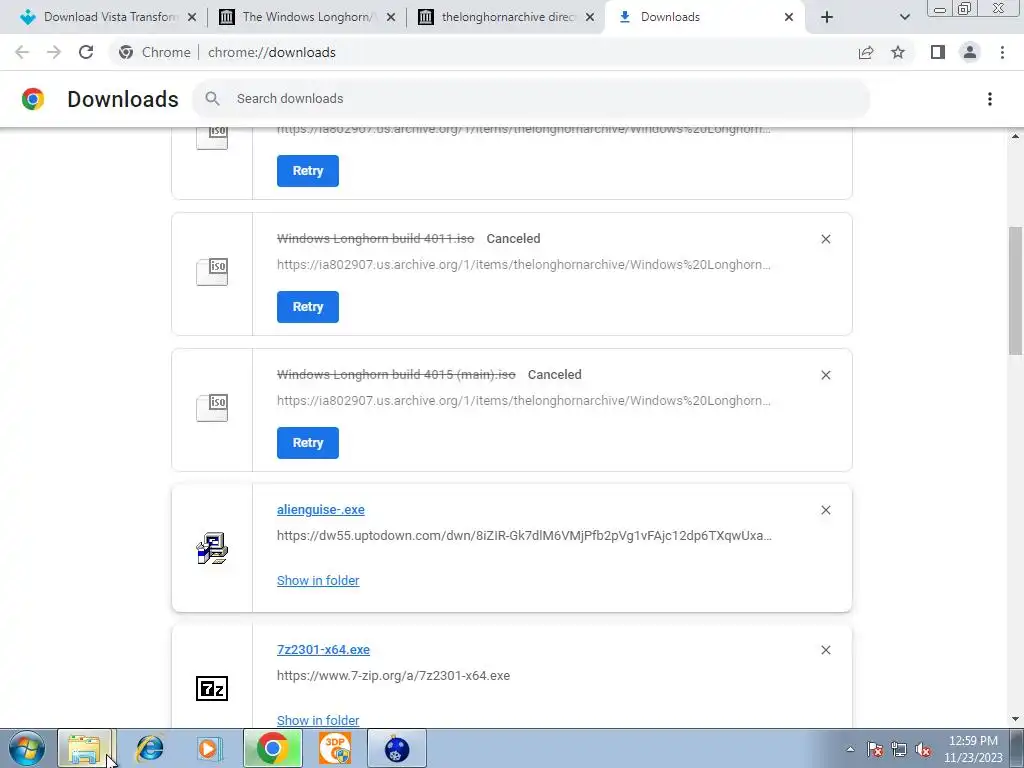This screenshot has width=1024, height=768.
Task: Click the network tray icon
Action: point(899,749)
